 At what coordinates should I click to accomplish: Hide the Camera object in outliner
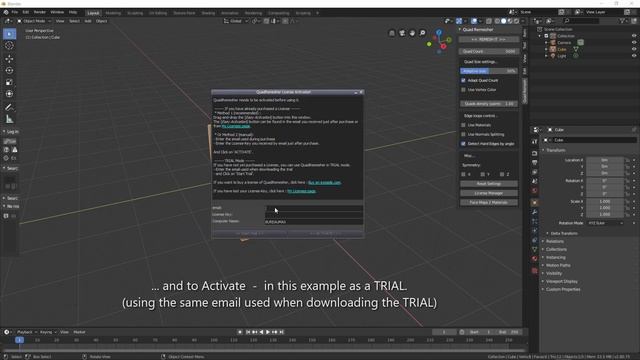coord(634,42)
